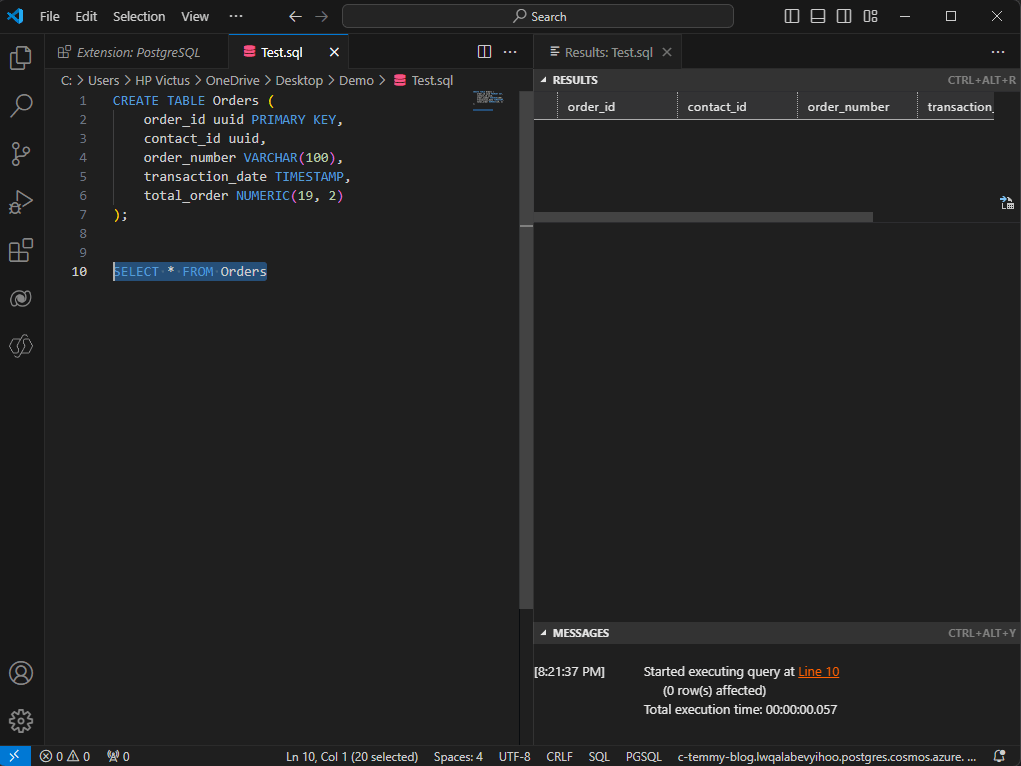Open the Extensions view
The height and width of the screenshot is (766, 1021).
click(21, 250)
